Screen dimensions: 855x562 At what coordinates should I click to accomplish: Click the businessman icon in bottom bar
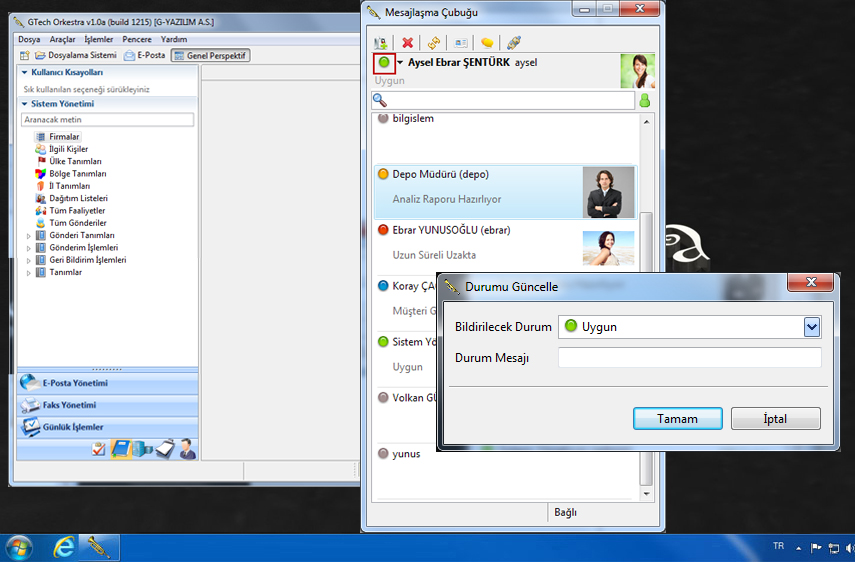pyautogui.click(x=187, y=449)
